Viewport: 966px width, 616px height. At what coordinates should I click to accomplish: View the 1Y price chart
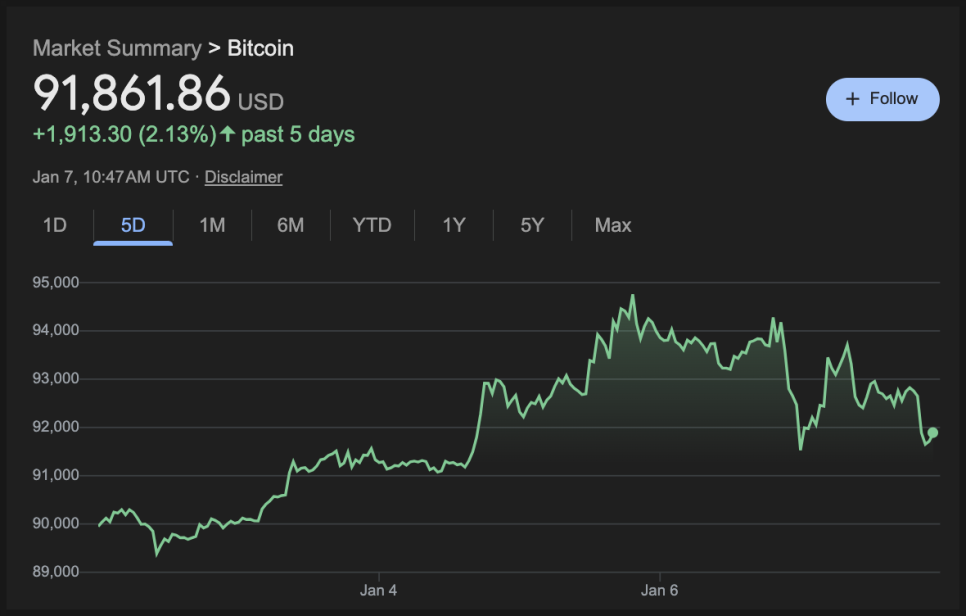tap(454, 225)
